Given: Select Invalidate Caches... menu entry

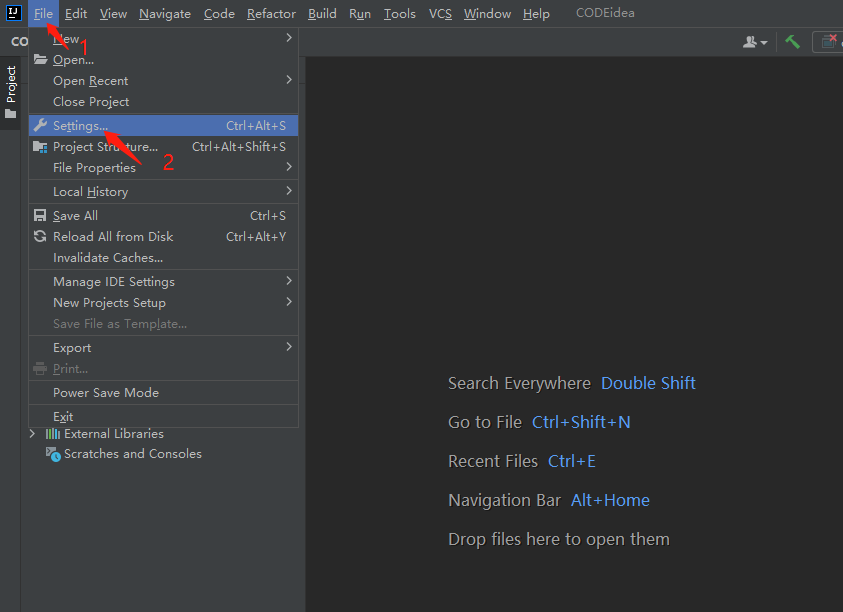Looking at the screenshot, I should coord(163,257).
